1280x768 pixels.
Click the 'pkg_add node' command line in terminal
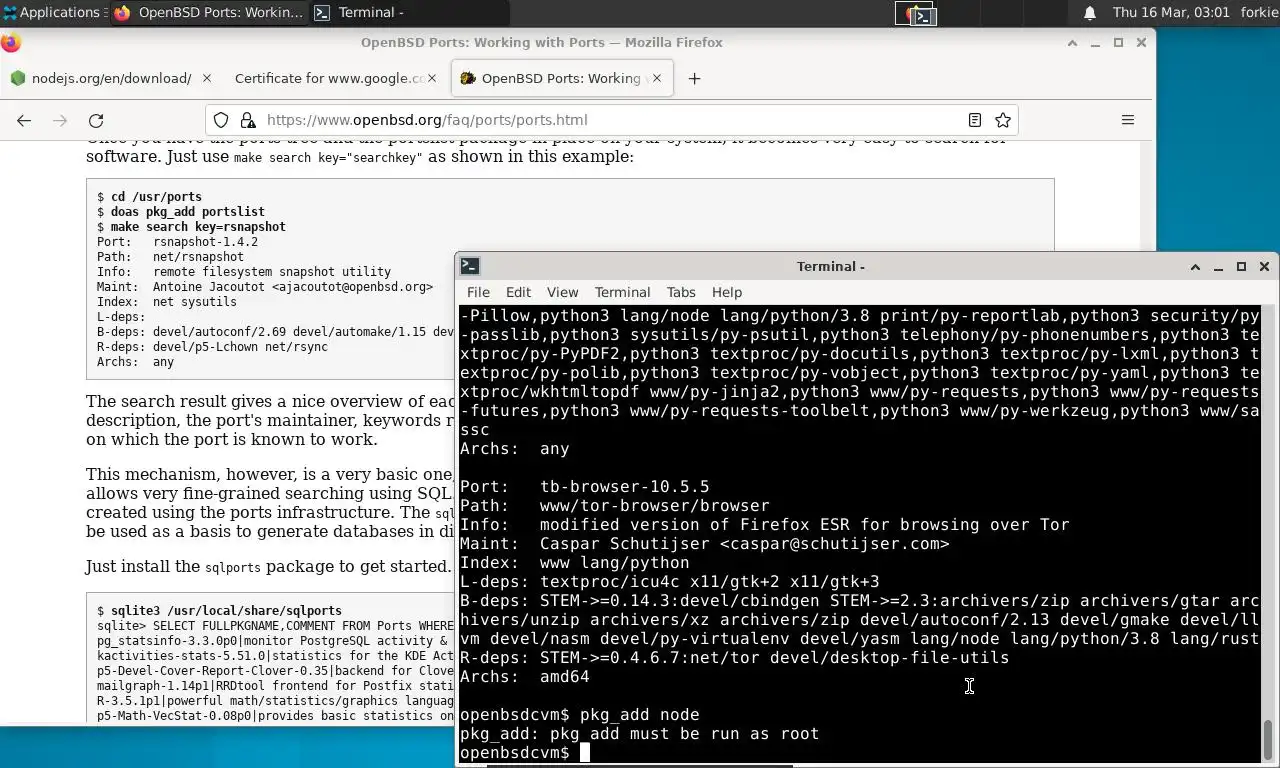(x=579, y=715)
